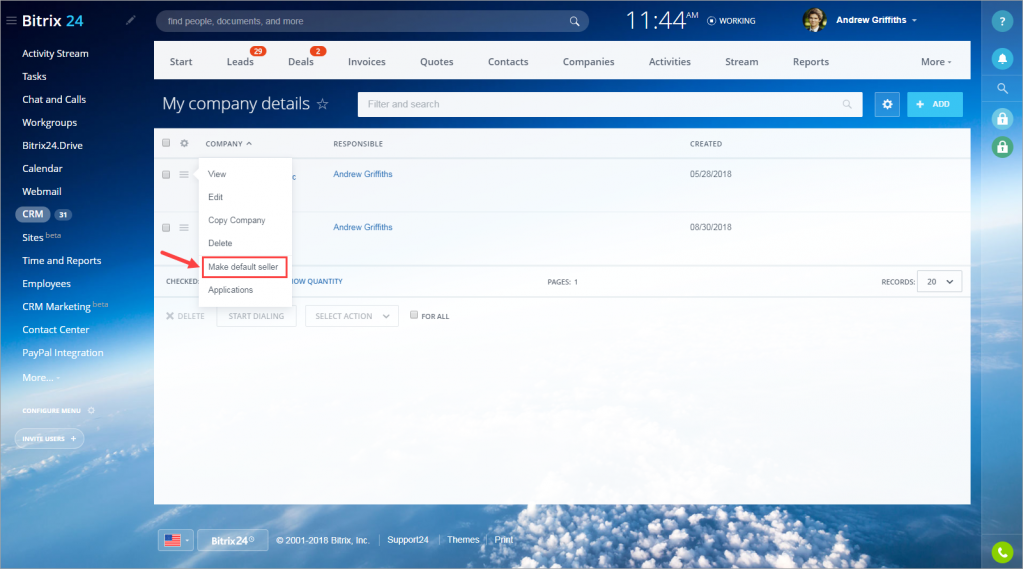1023x569 pixels.
Task: Open Andrew Griffiths link in the second row
Action: coord(363,227)
